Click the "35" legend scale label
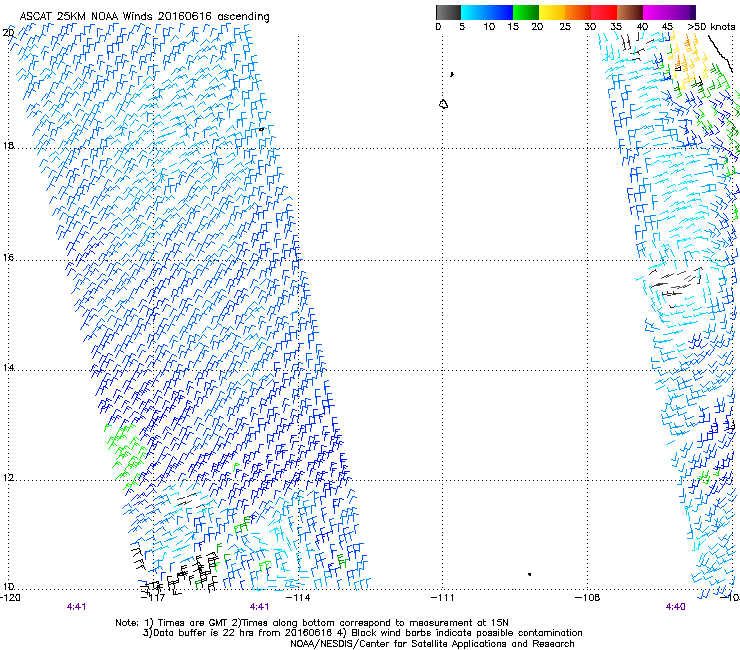 coord(616,27)
